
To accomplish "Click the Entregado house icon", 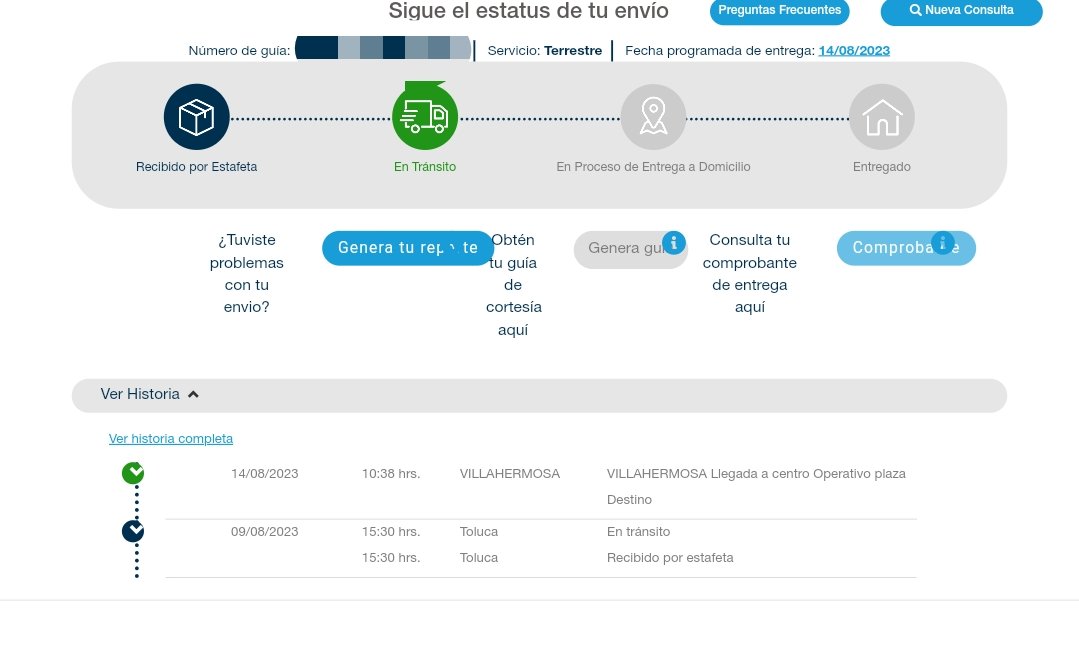I will [882, 117].
